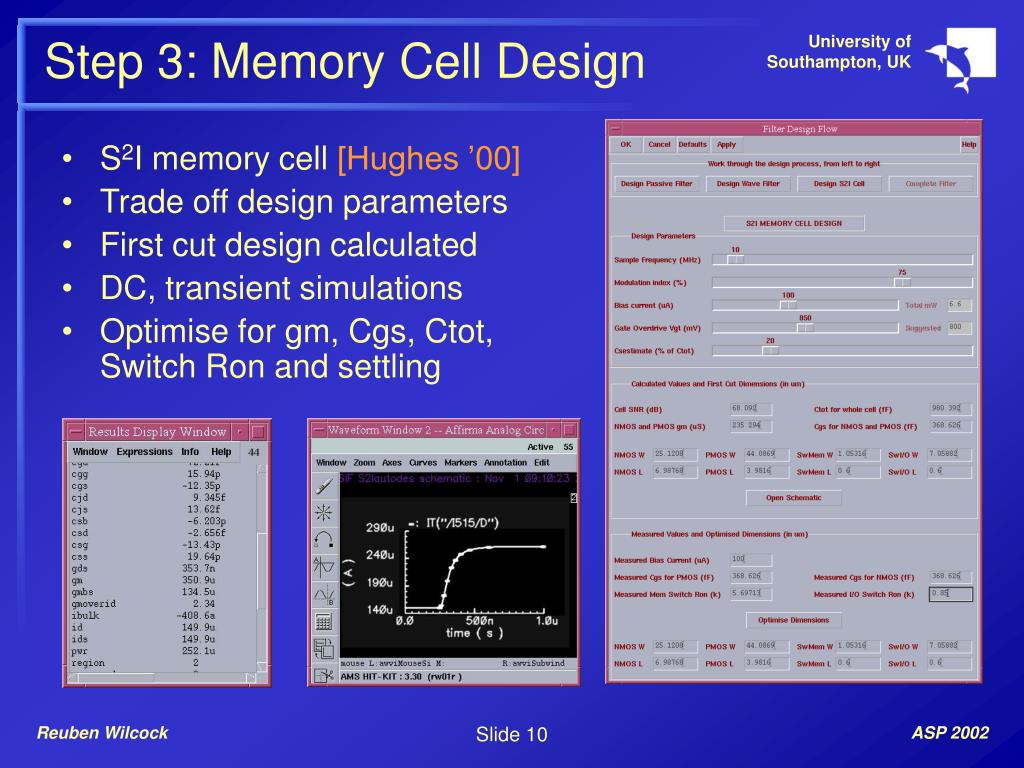Image resolution: width=1024 pixels, height=768 pixels.
Task: Open Curves menu in Waveform Window
Action: [423, 462]
